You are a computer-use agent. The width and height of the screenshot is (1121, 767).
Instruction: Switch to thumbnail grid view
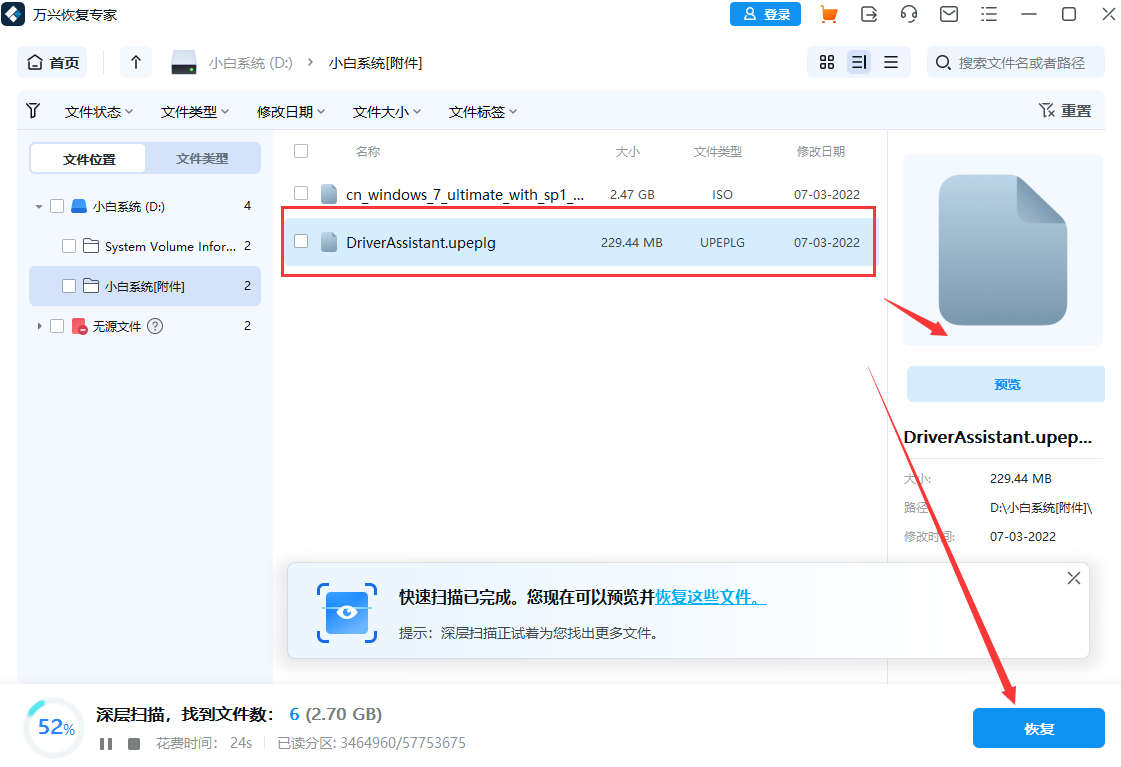[826, 62]
